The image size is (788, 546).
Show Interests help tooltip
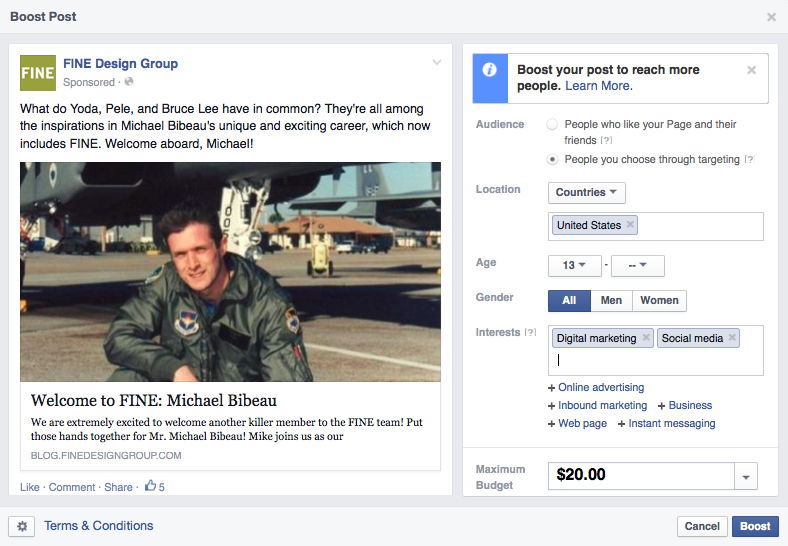pyautogui.click(x=530, y=332)
